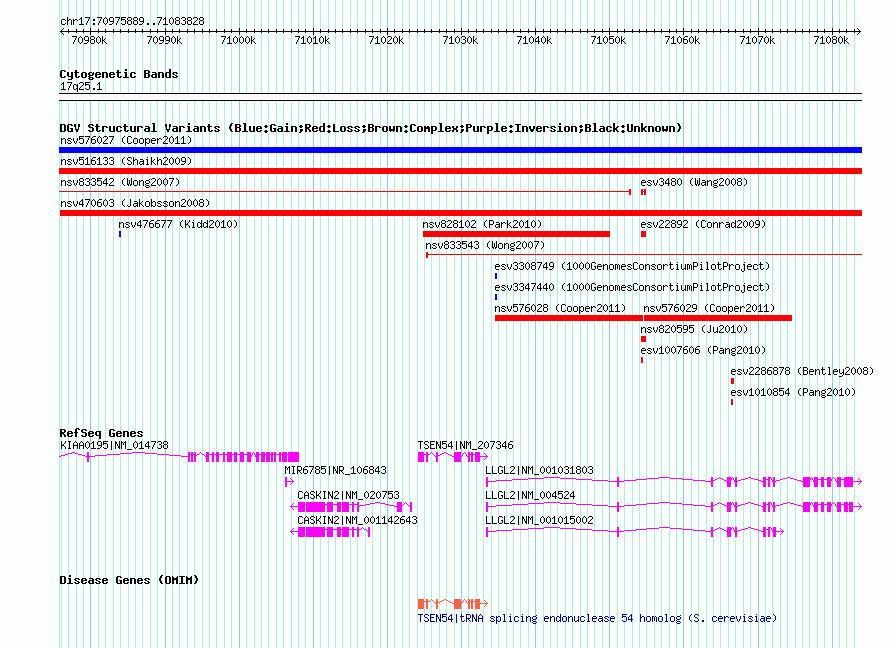The width and height of the screenshot is (890, 648).
Task: Click the 70980k ruler tick label
Action: coord(89,40)
